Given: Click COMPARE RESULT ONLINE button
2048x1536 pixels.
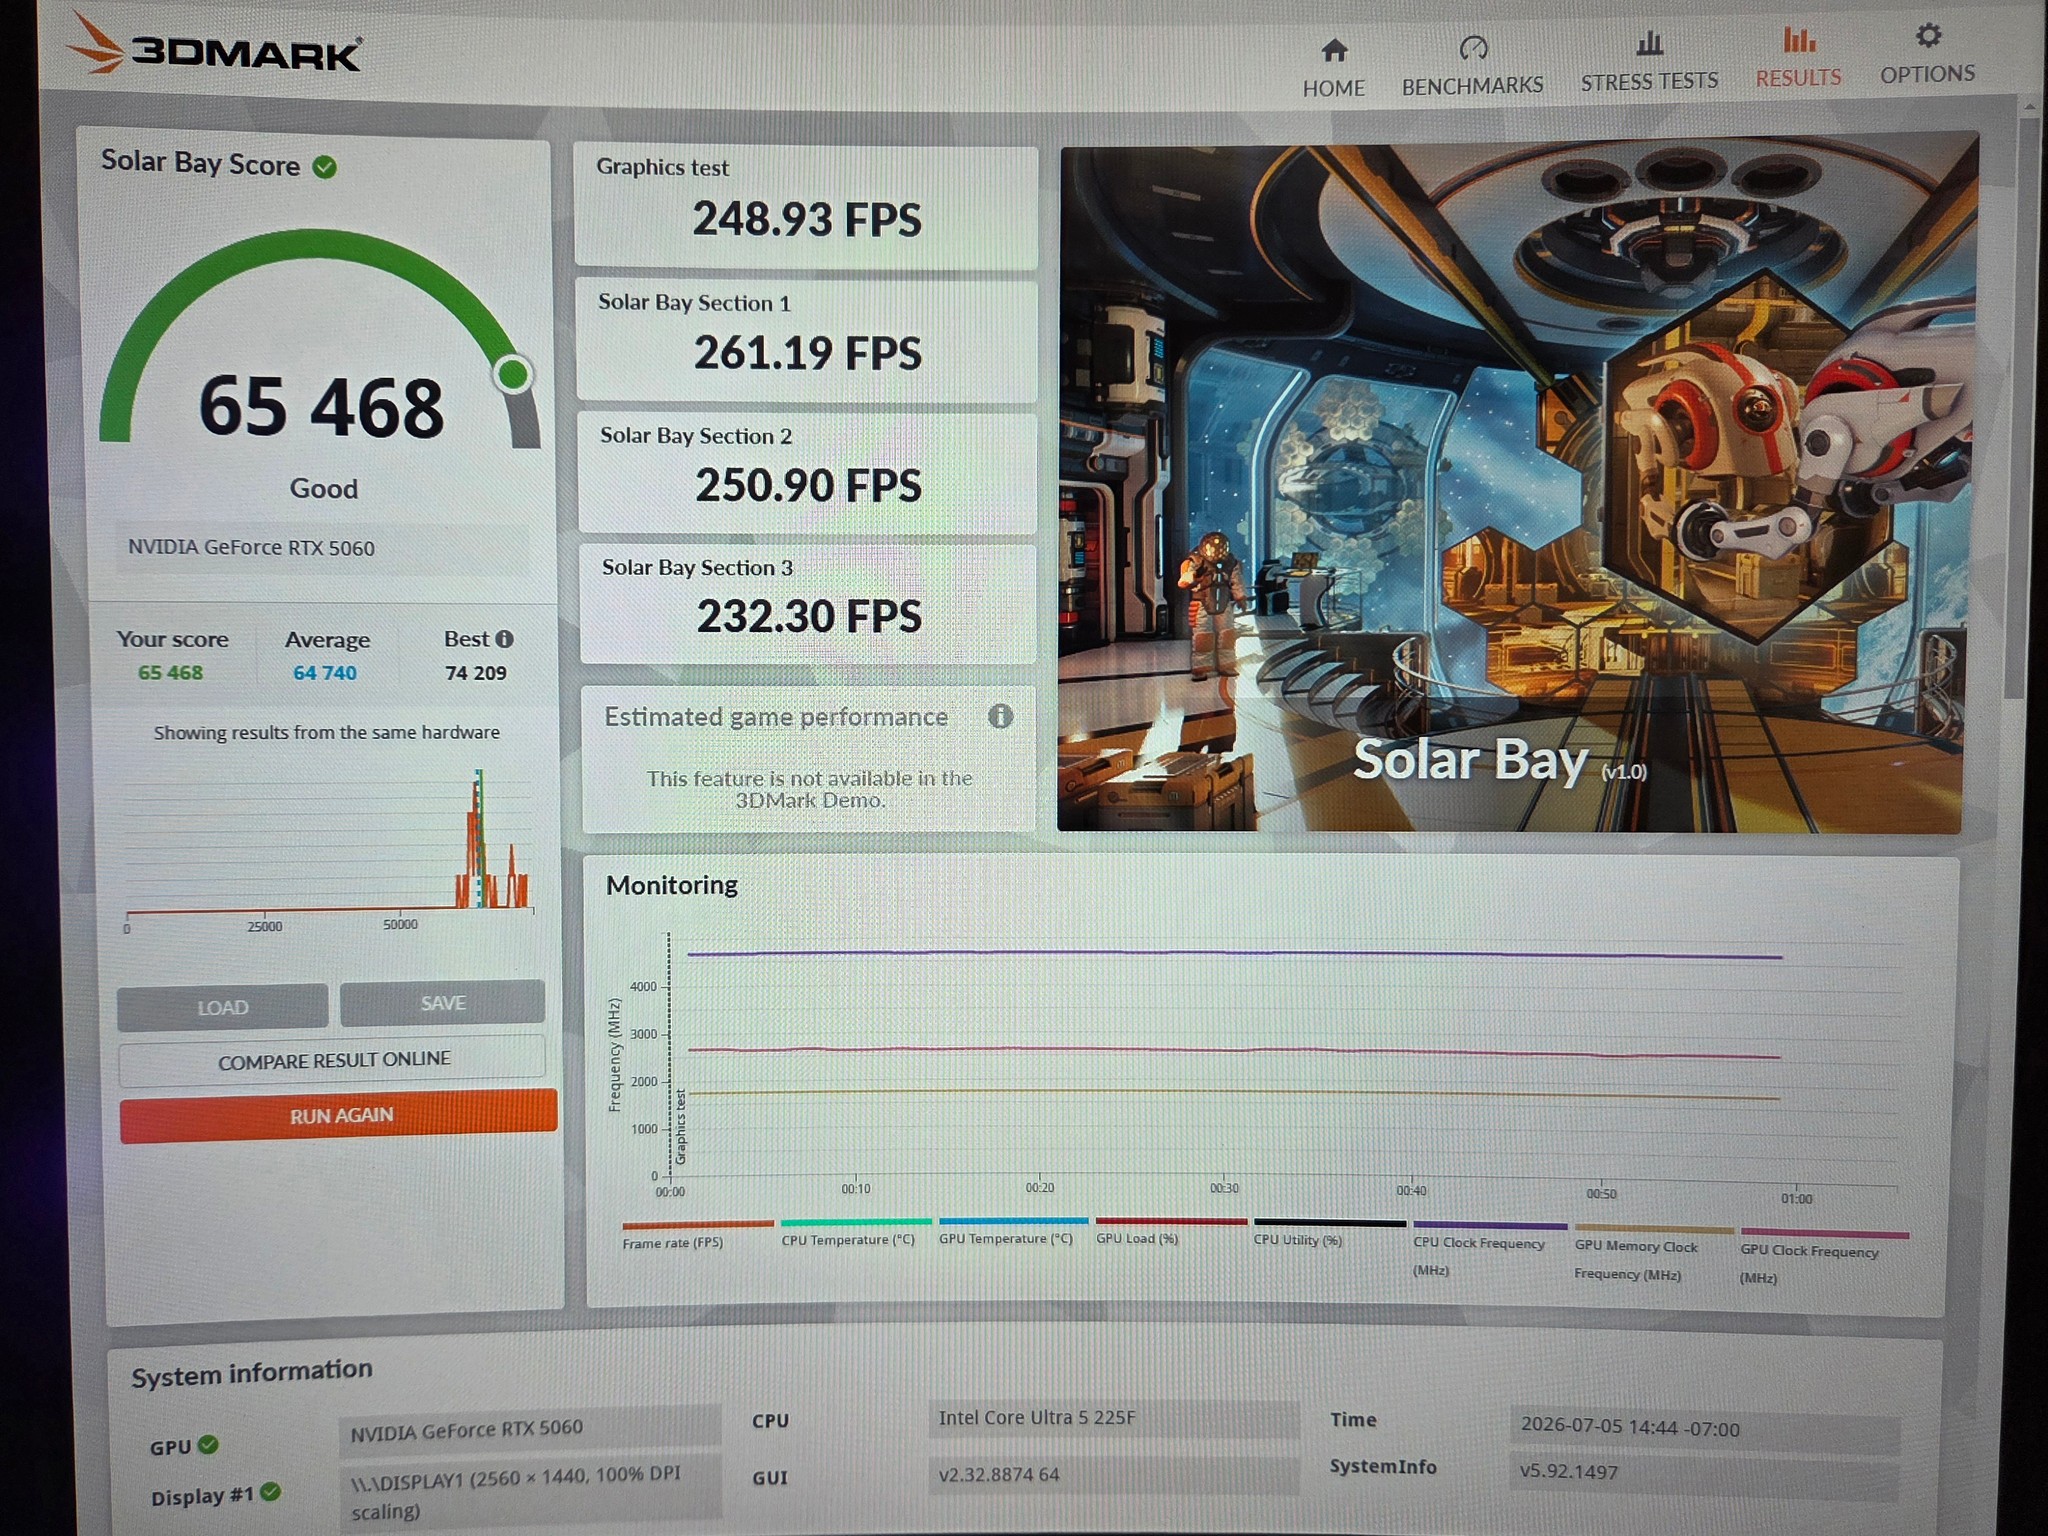Looking at the screenshot, I should (333, 1060).
